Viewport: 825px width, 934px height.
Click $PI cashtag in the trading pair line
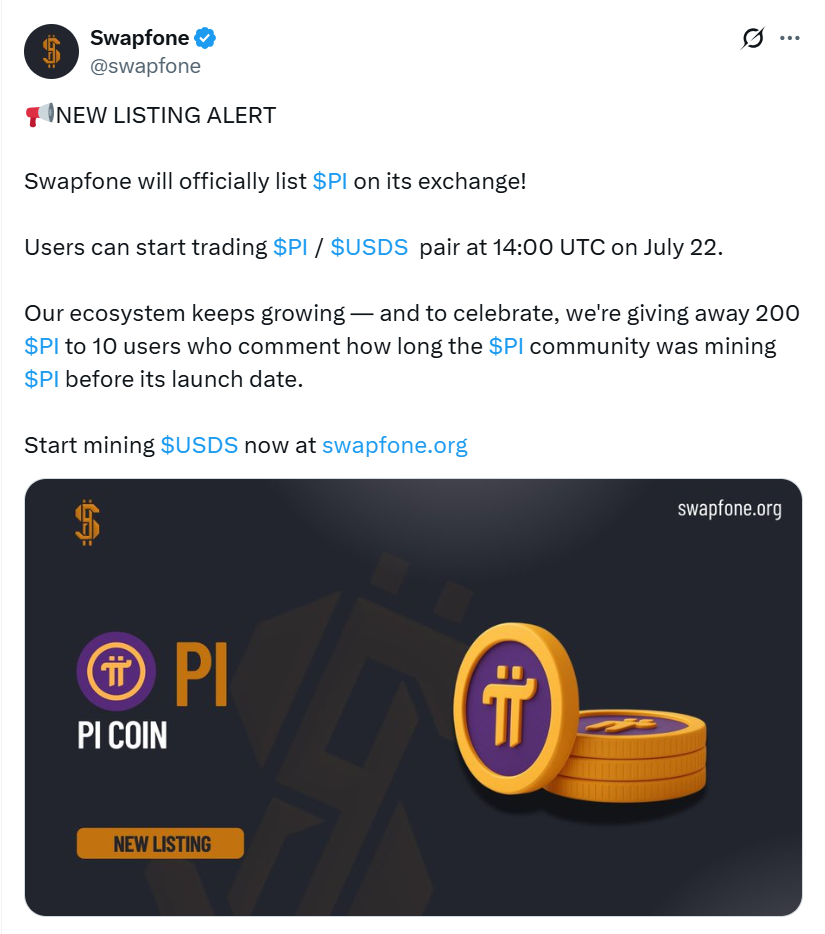290,247
